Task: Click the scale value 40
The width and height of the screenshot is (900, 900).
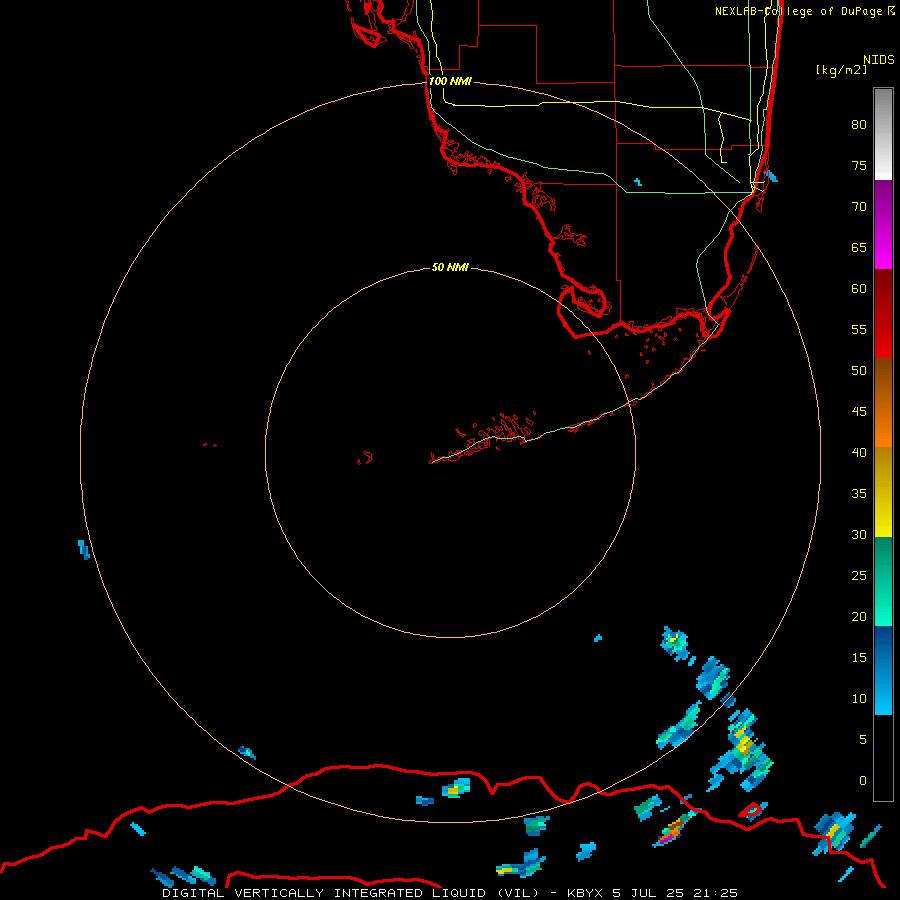Action: click(x=859, y=453)
